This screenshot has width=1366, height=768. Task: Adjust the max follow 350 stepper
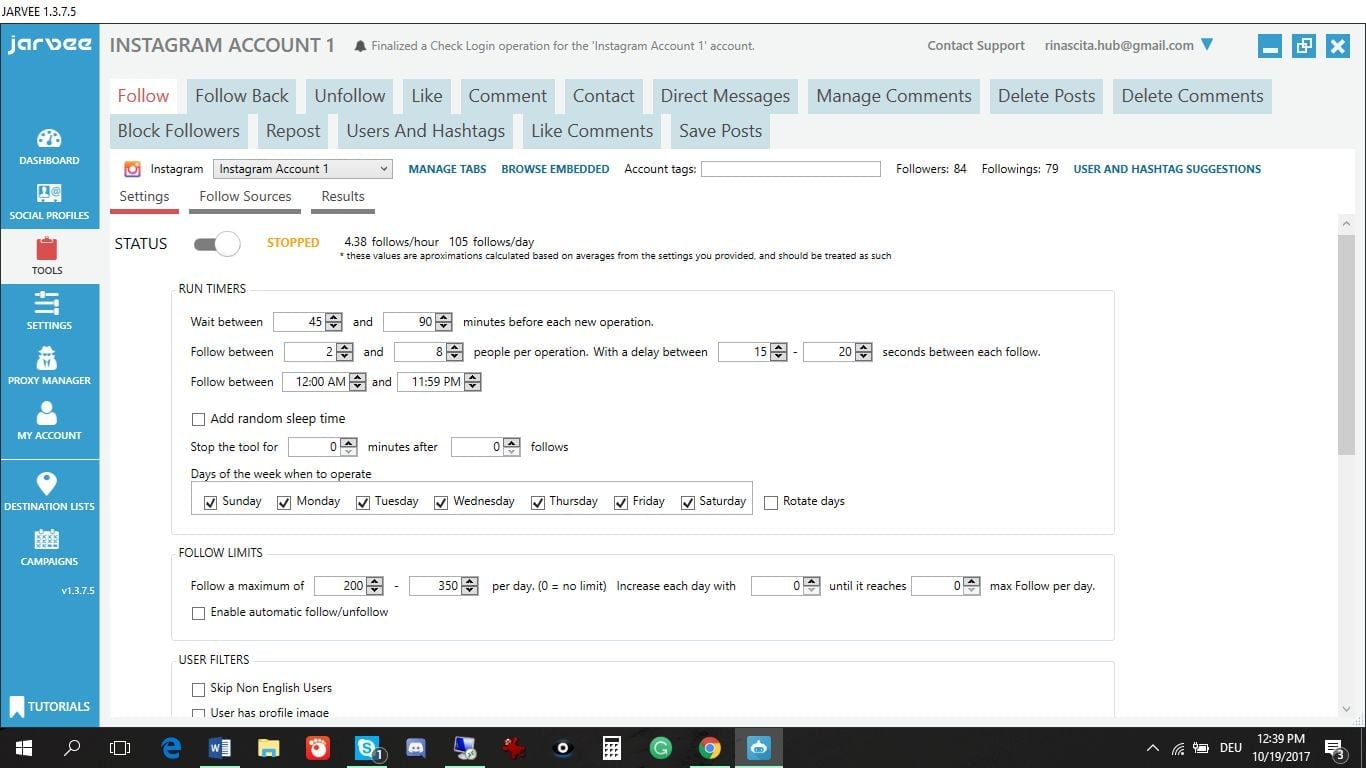point(470,586)
